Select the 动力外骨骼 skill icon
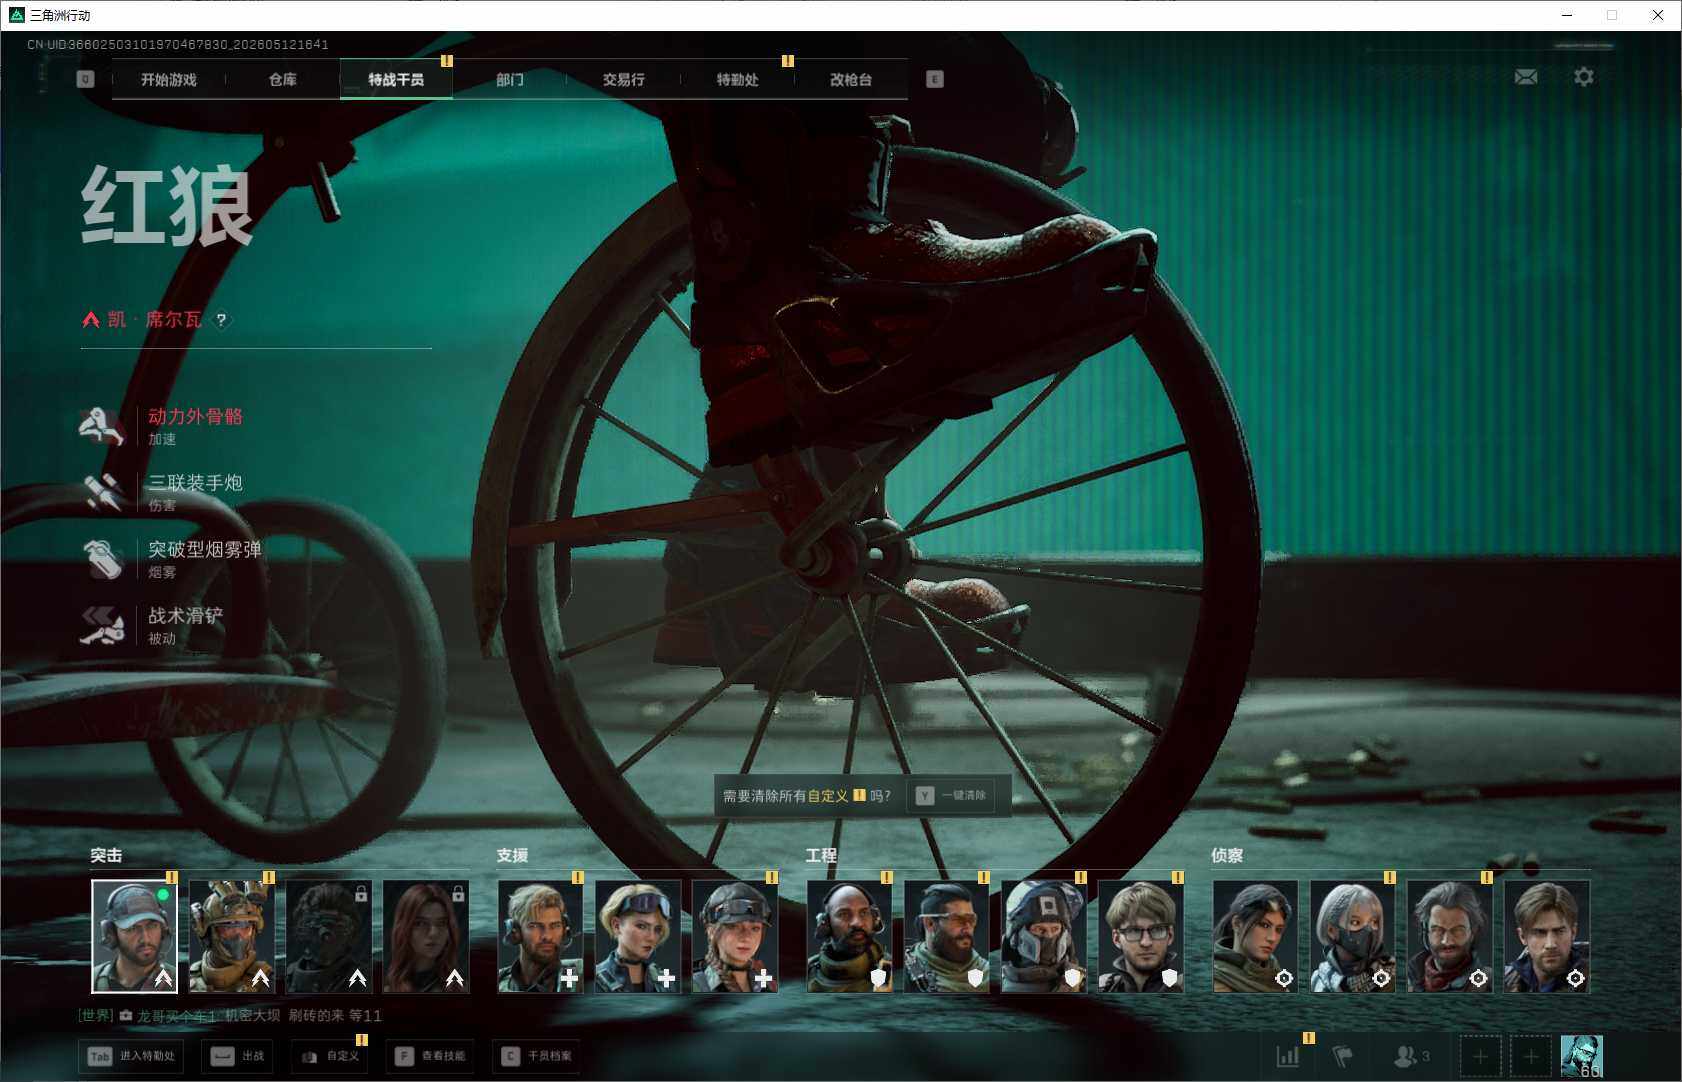 pyautogui.click(x=102, y=426)
